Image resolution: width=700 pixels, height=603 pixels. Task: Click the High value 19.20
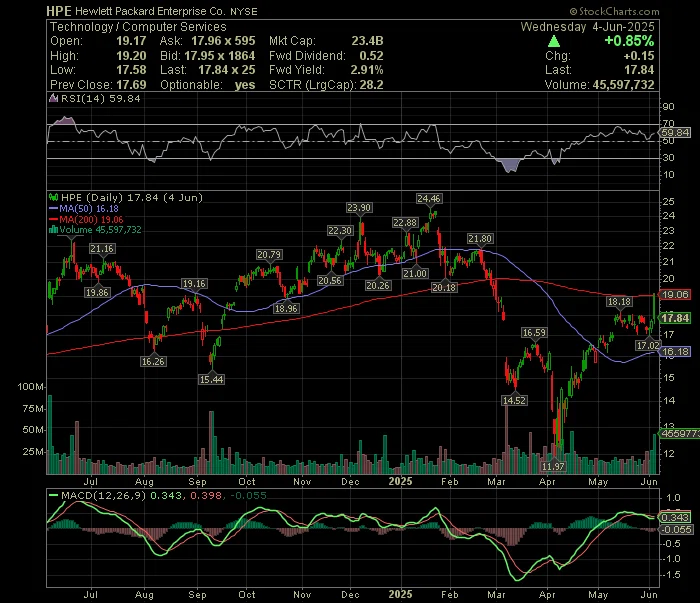click(x=131, y=56)
